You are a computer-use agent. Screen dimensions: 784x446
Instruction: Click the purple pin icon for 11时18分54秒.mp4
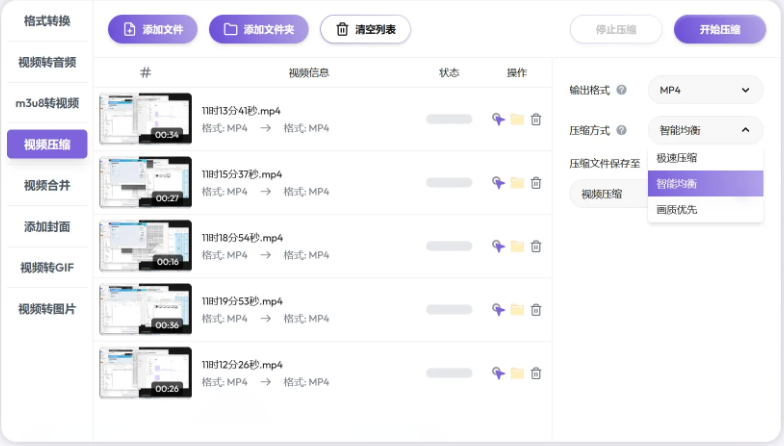pyautogui.click(x=498, y=246)
